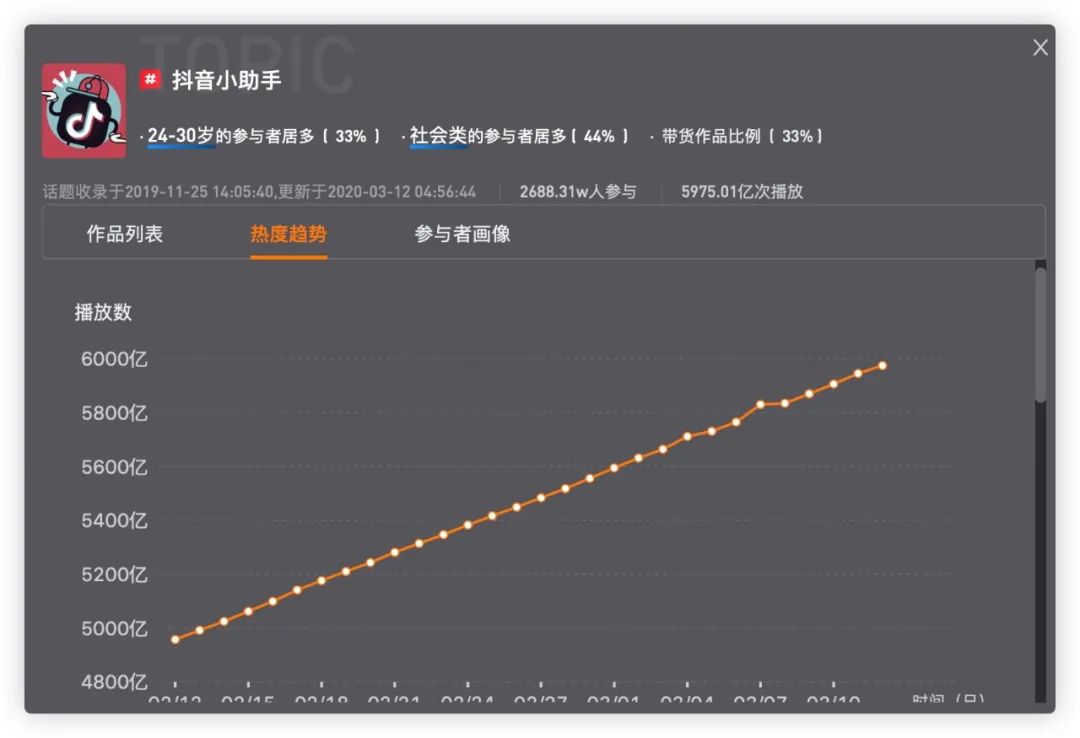1080x738 pixels.
Task: Open the 作品列表 tab
Action: pyautogui.click(x=125, y=234)
